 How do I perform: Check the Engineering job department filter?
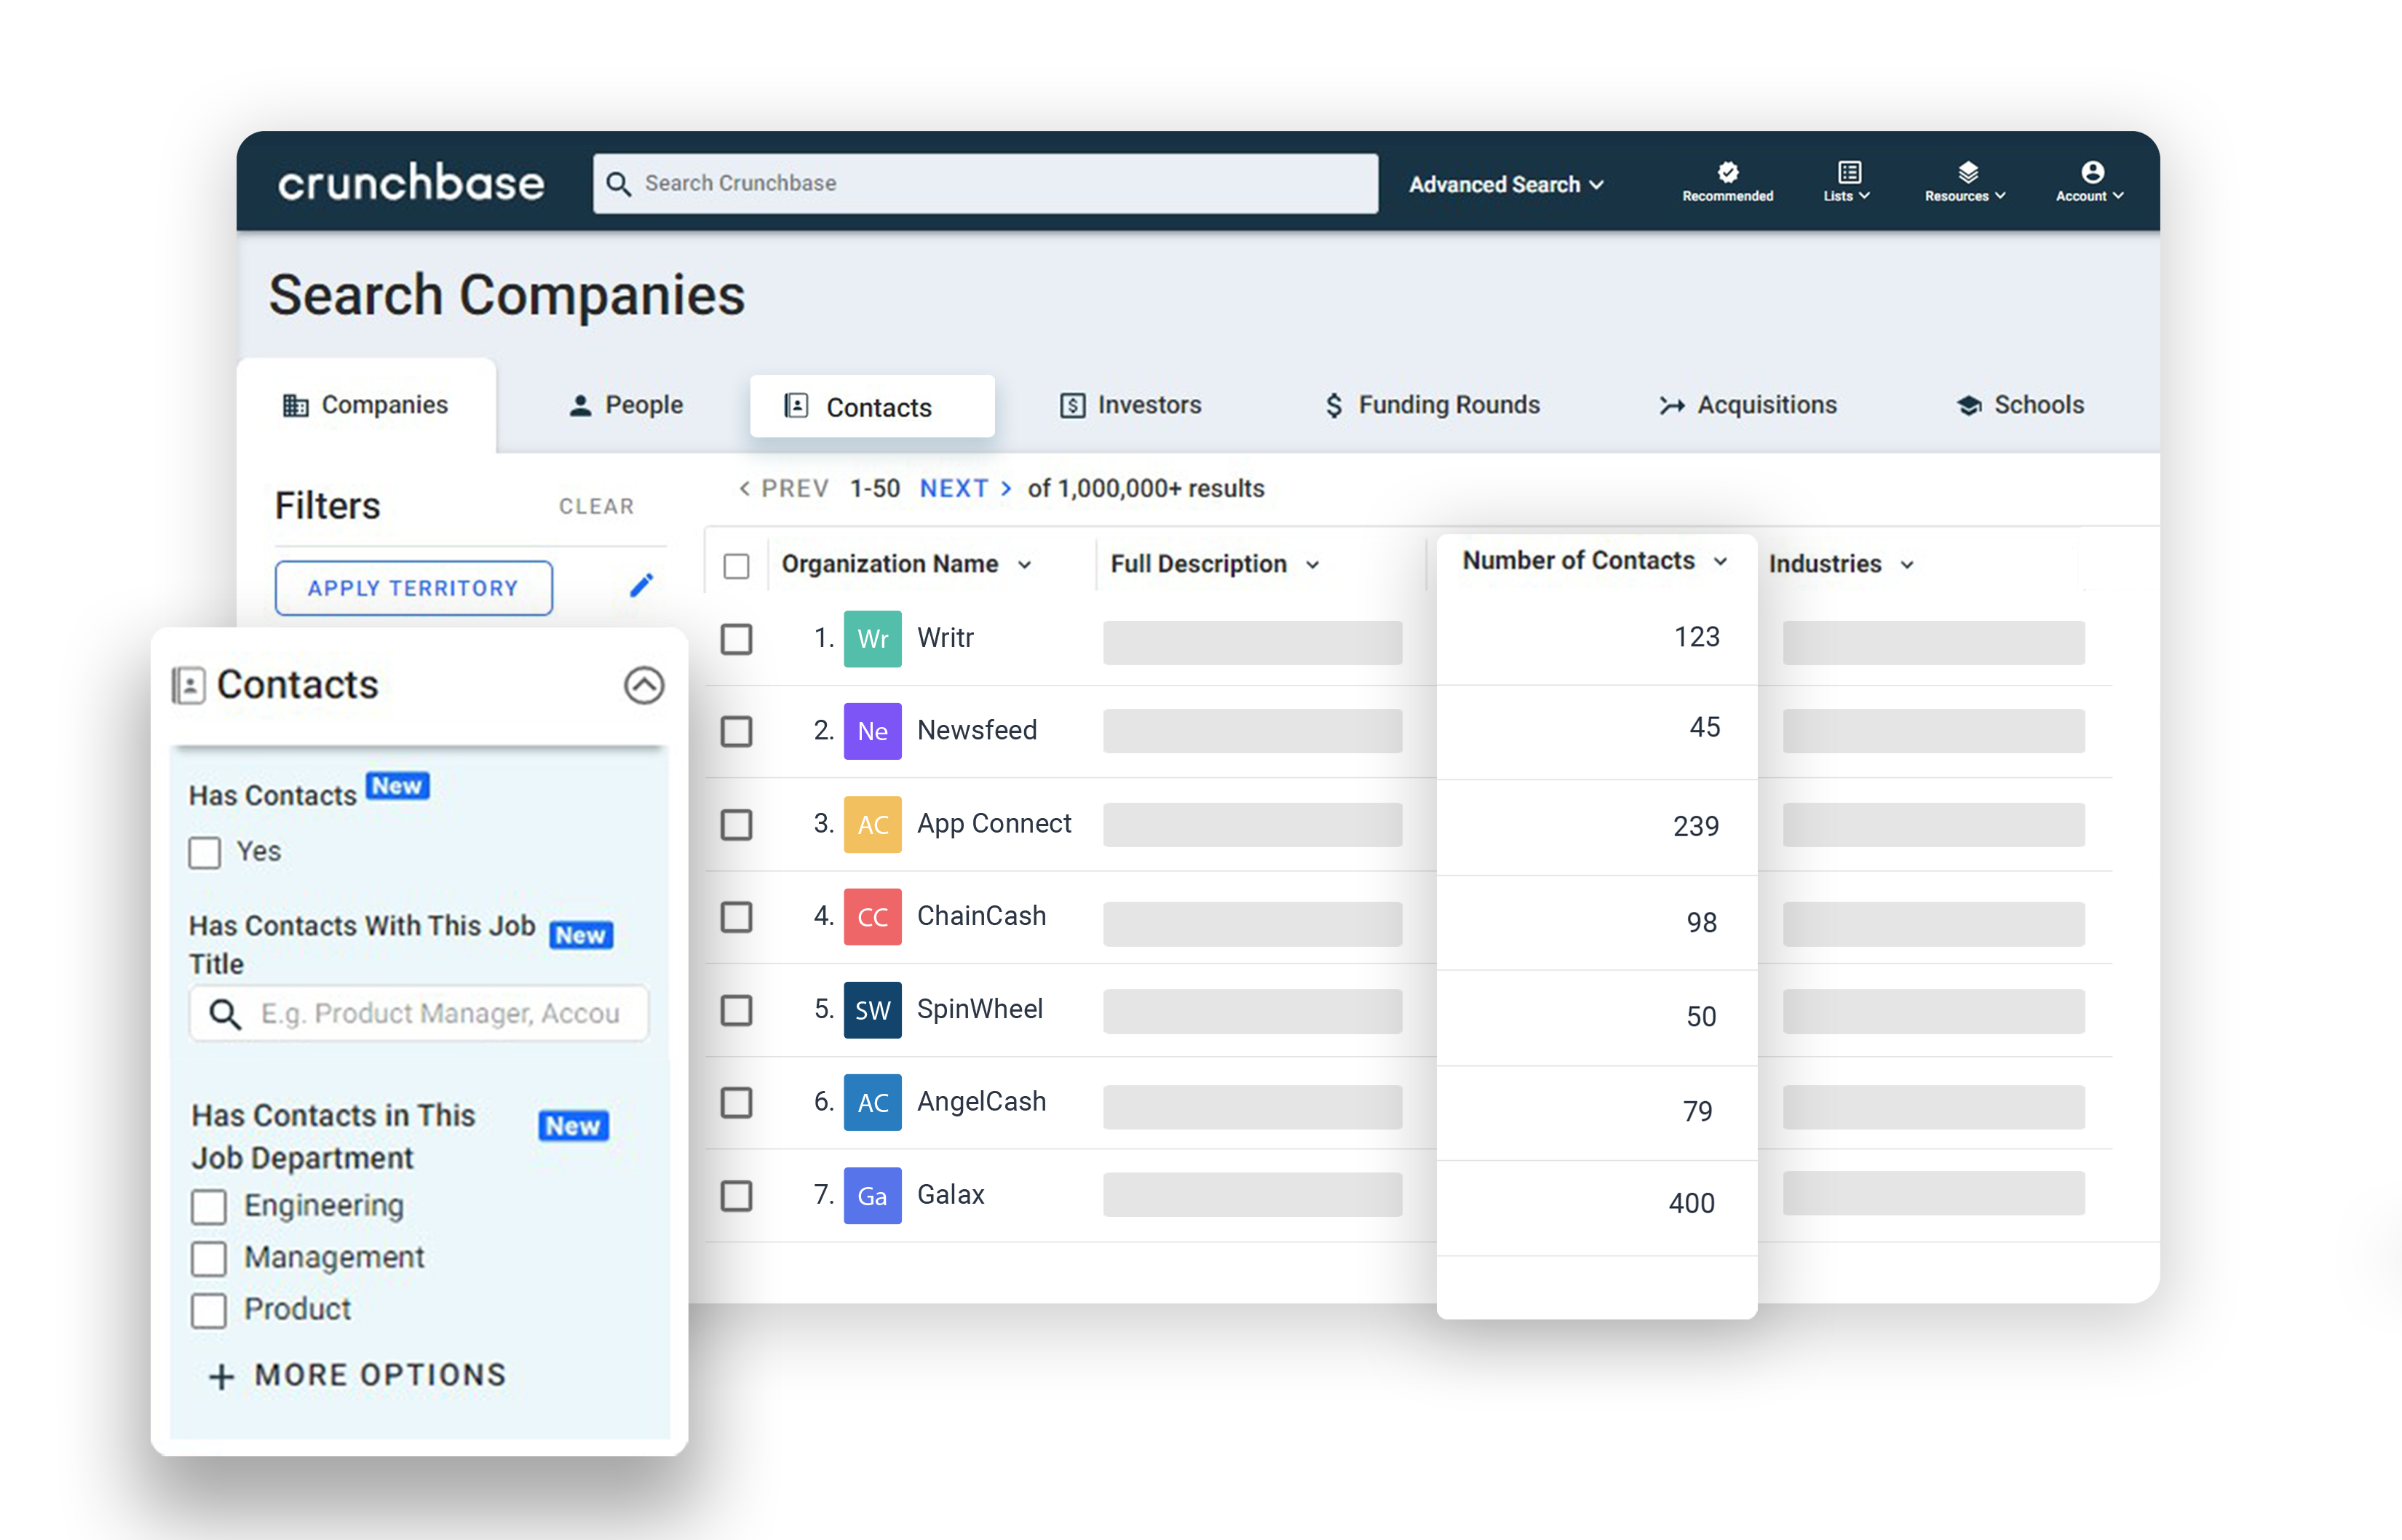[208, 1206]
